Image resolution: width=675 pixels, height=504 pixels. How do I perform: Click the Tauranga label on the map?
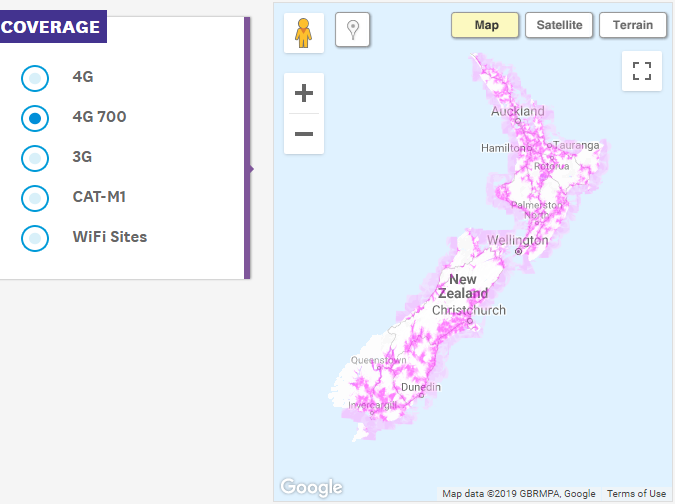(576, 145)
